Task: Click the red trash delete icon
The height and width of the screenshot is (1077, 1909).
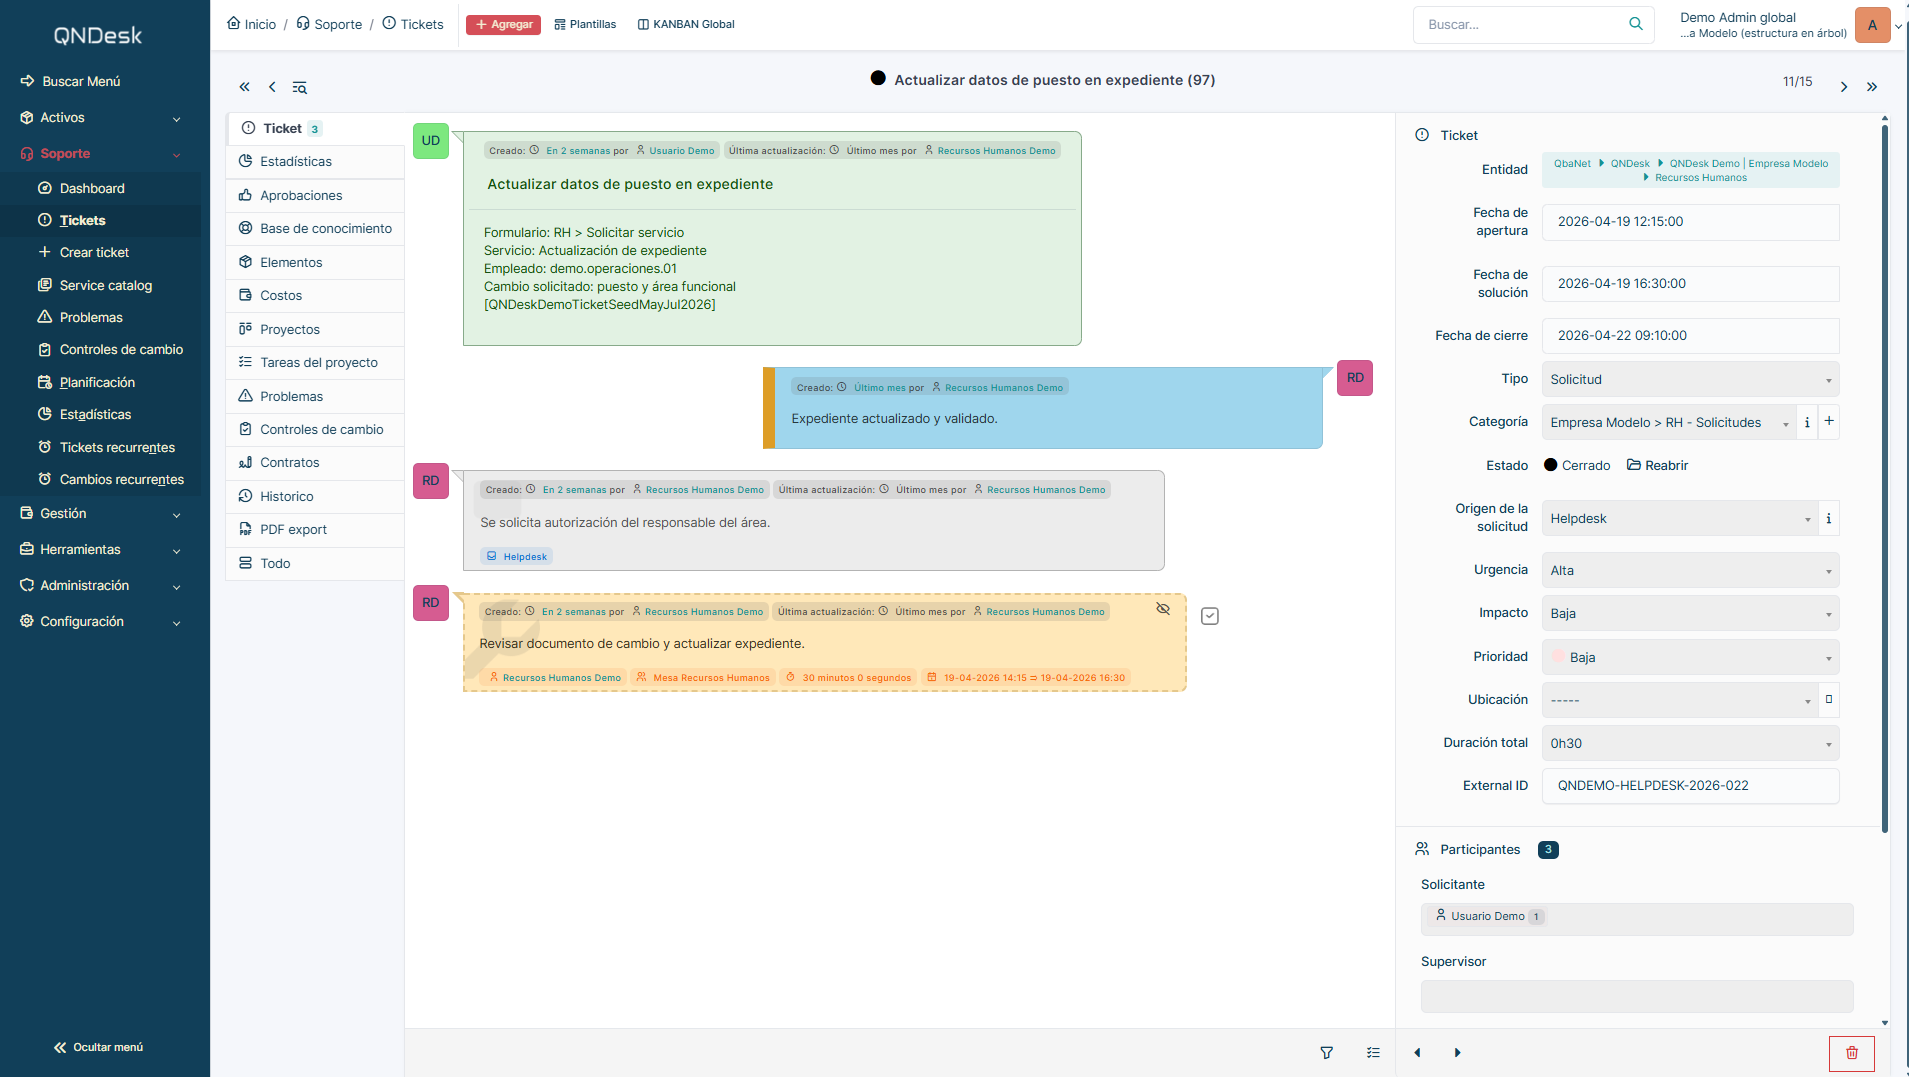Action: 1851,1053
